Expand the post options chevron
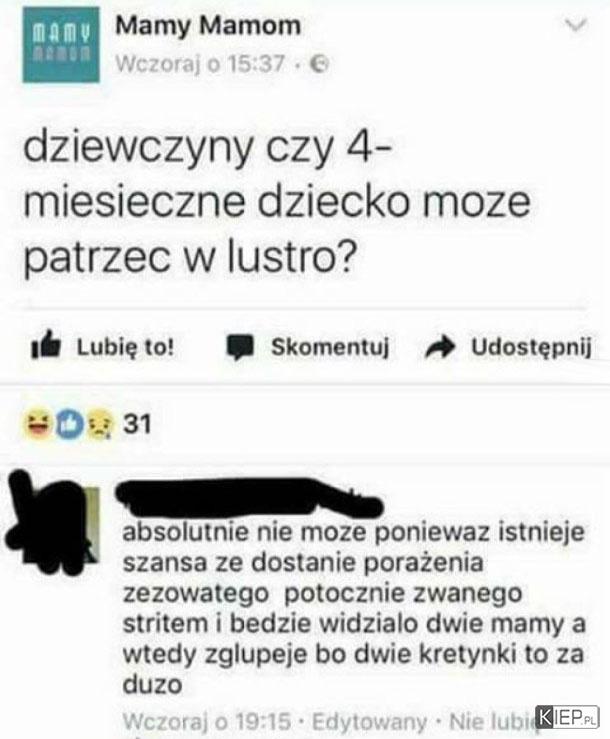Image resolution: width=610 pixels, height=739 pixels. click(576, 25)
